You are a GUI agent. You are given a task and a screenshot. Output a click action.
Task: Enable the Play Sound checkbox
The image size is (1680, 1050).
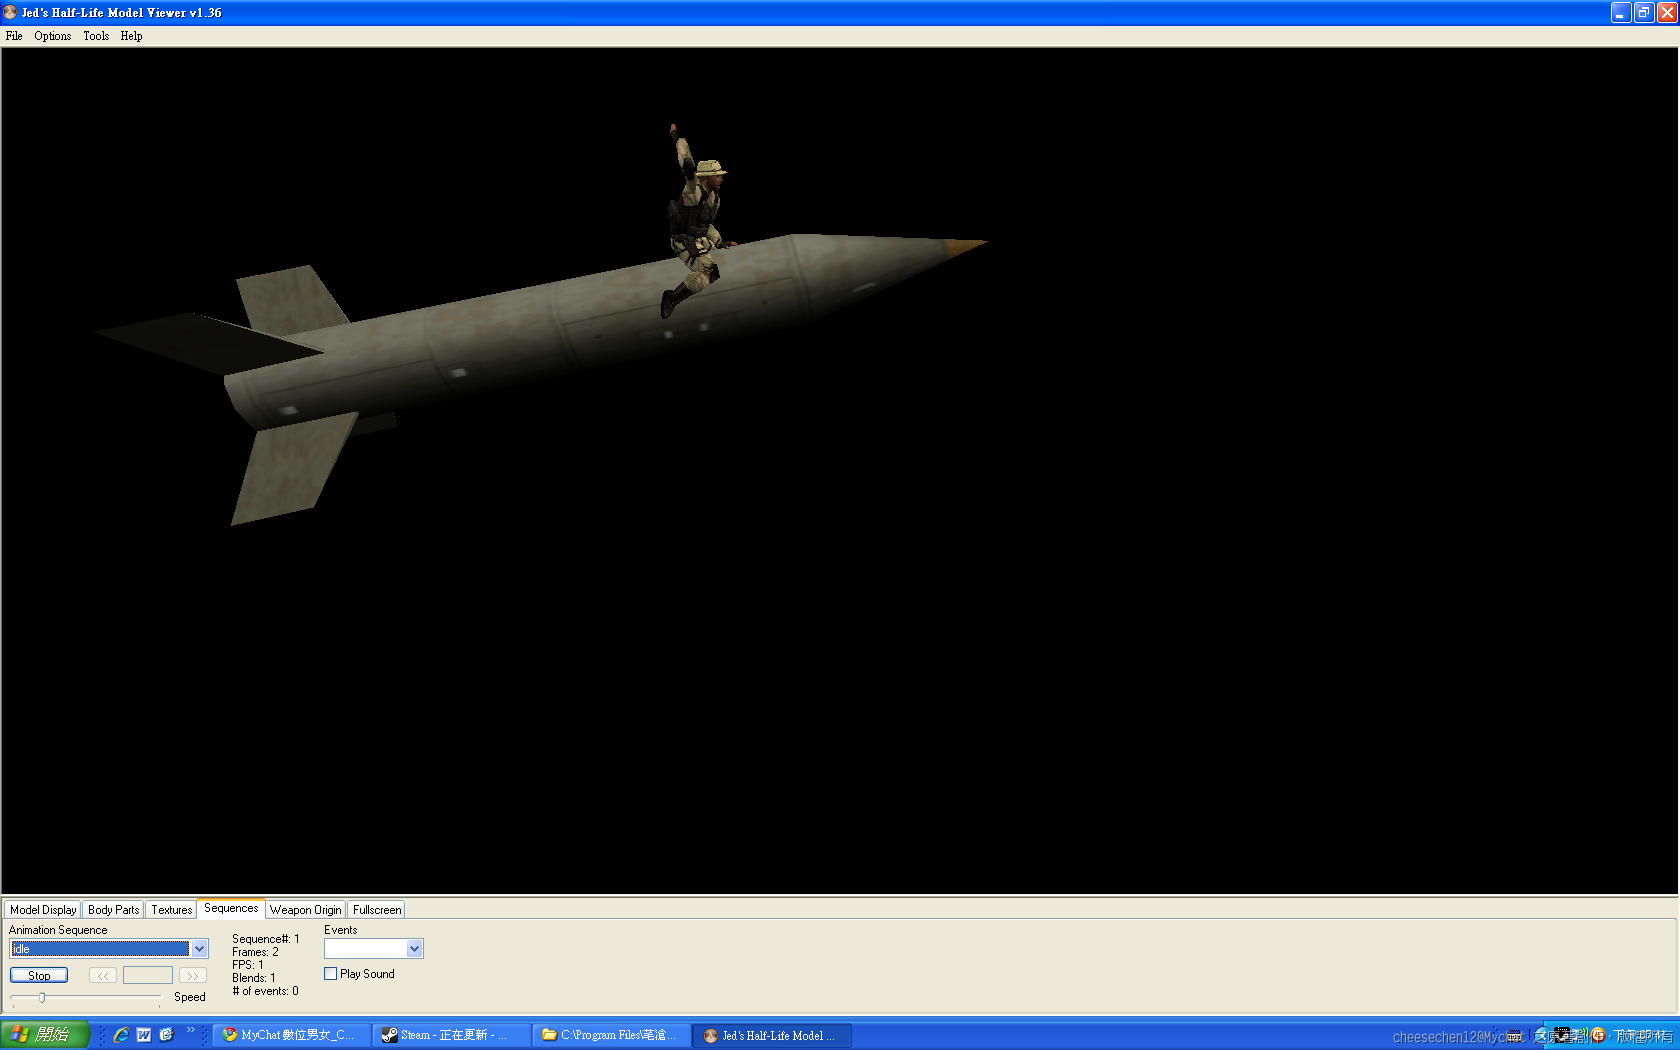click(330, 974)
